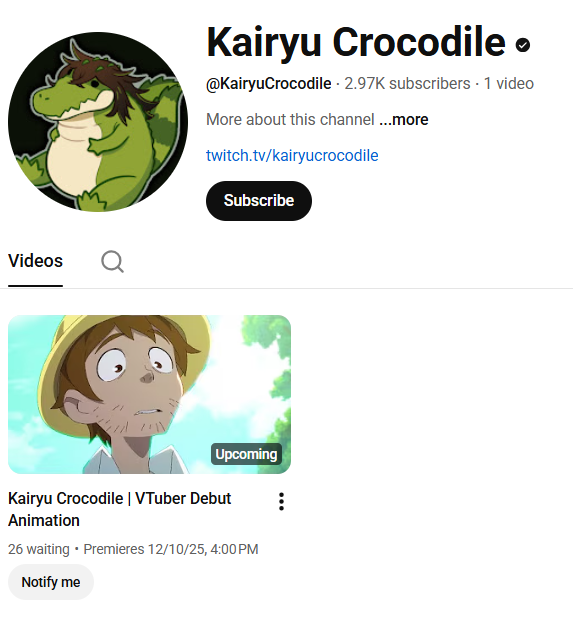Click the straw hat character video thumbnail
This screenshot has width=573, height=638.
pyautogui.click(x=149, y=394)
